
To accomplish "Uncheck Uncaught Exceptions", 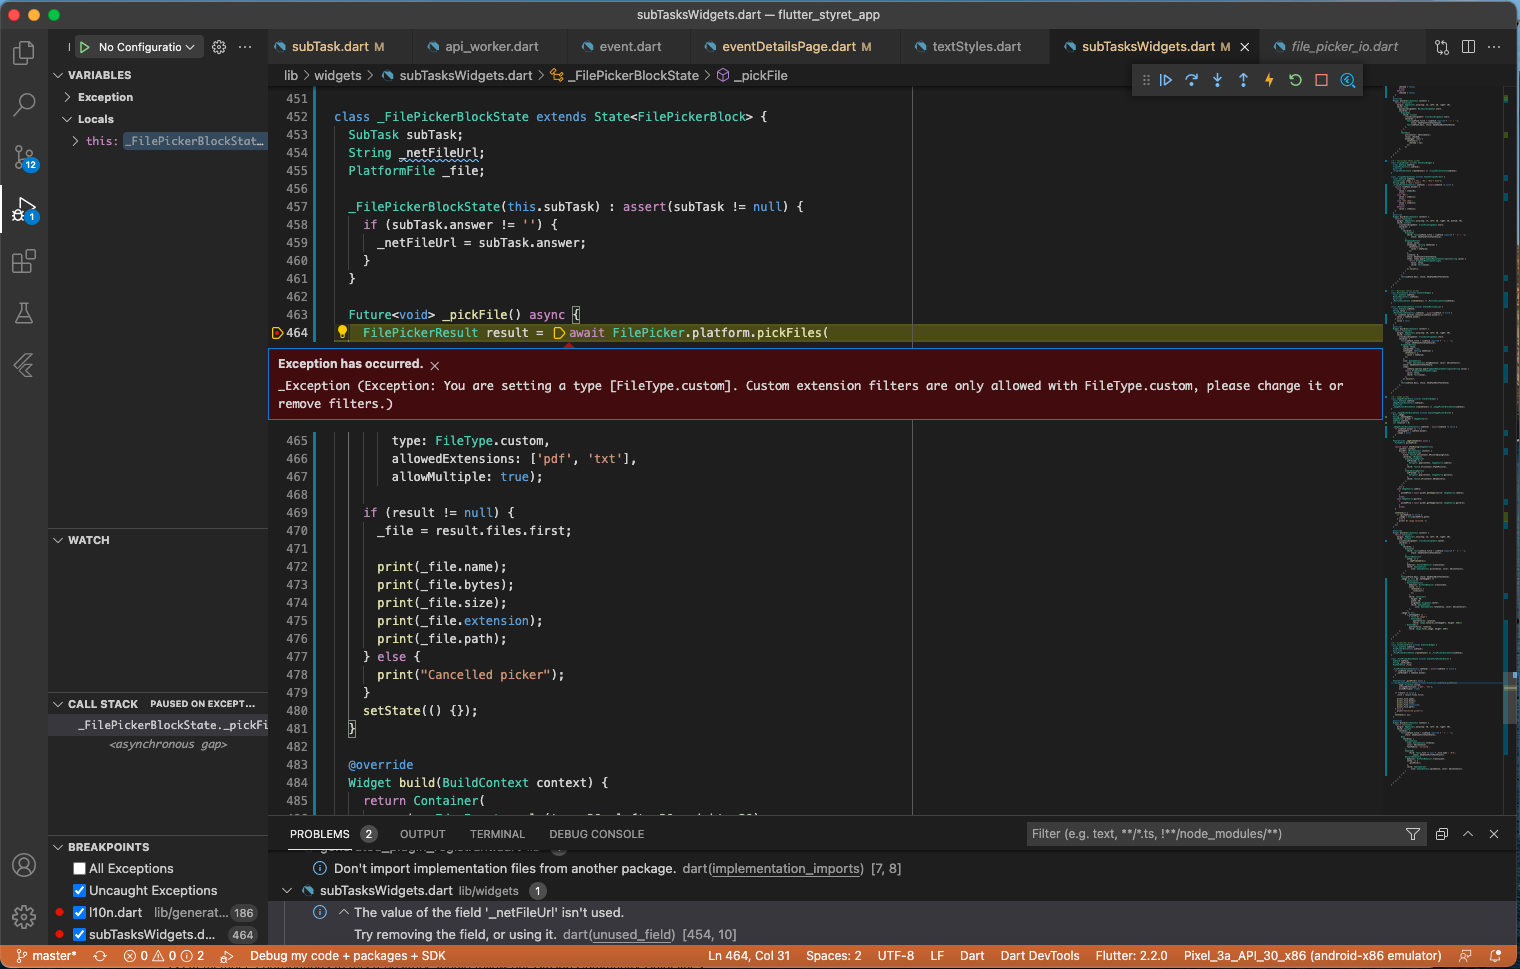I will click(x=78, y=890).
